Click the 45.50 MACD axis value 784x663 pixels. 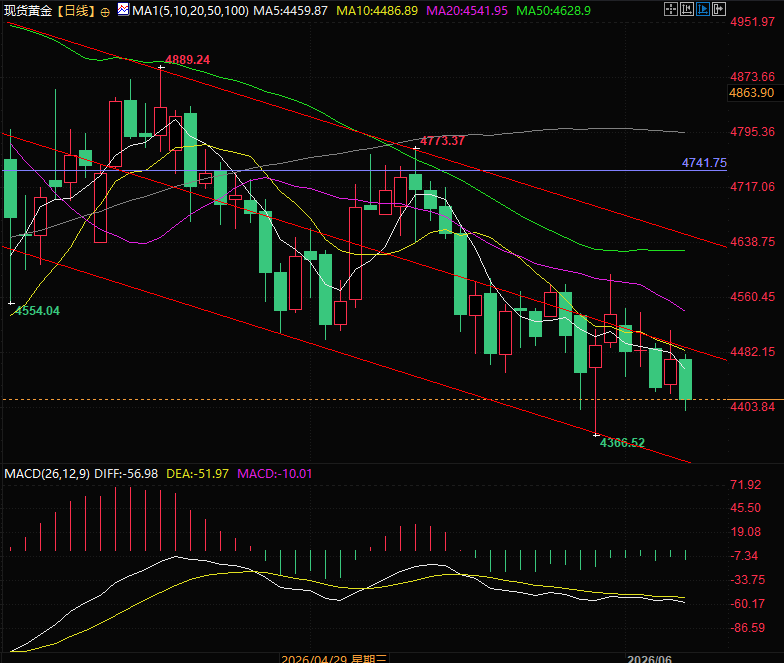coord(746,508)
